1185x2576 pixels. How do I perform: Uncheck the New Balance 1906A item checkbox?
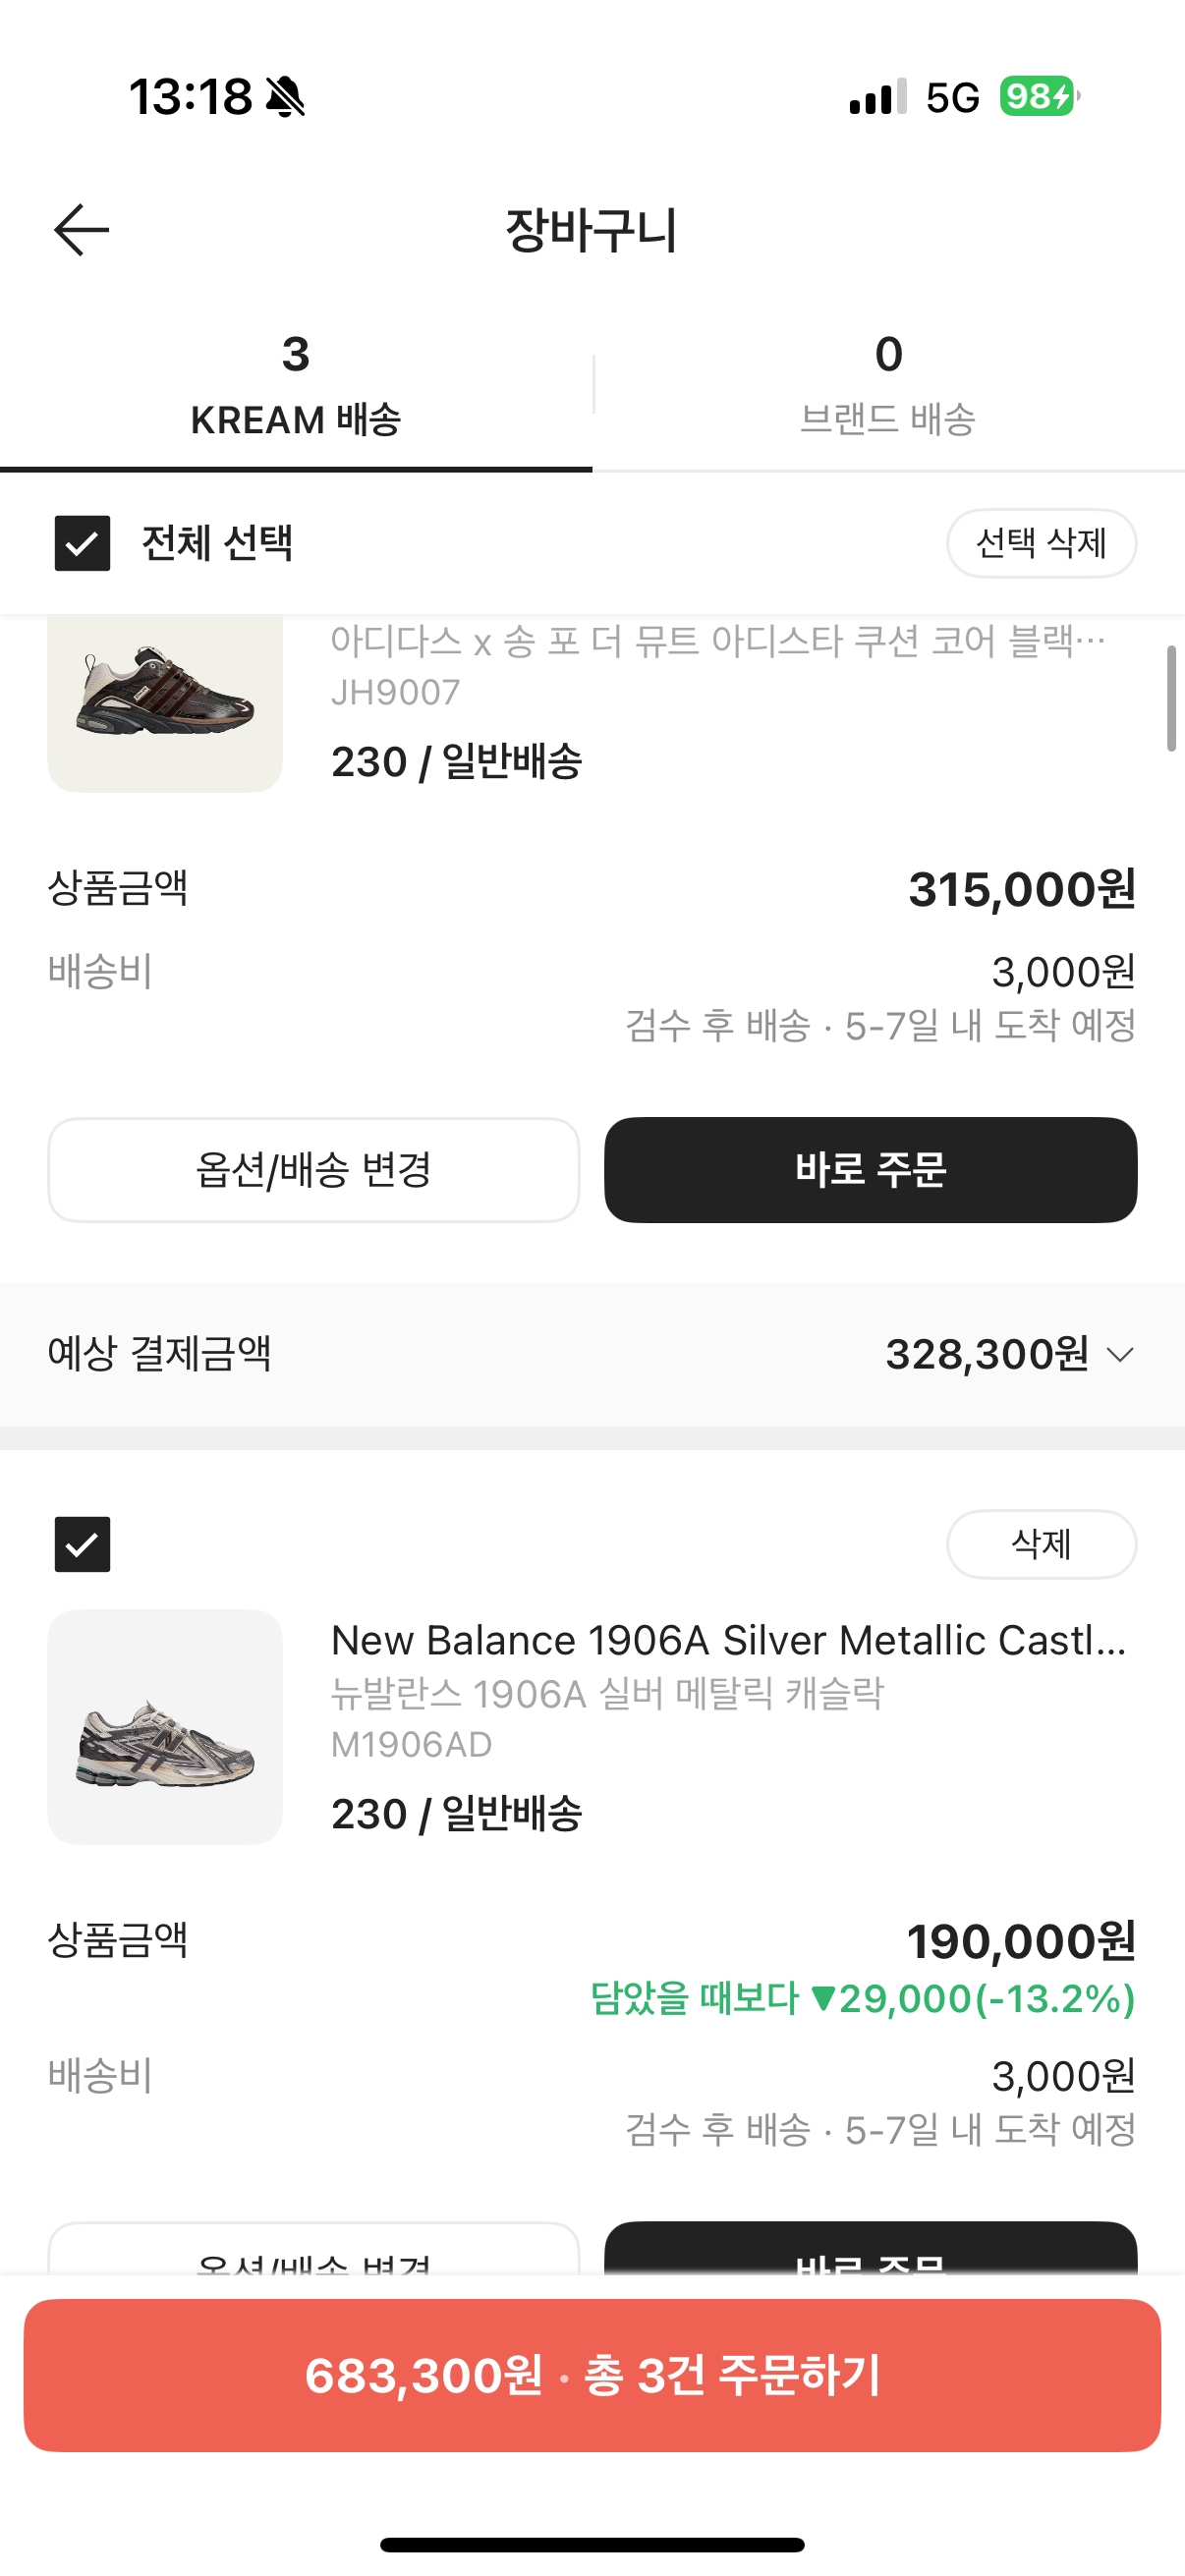click(x=82, y=1544)
